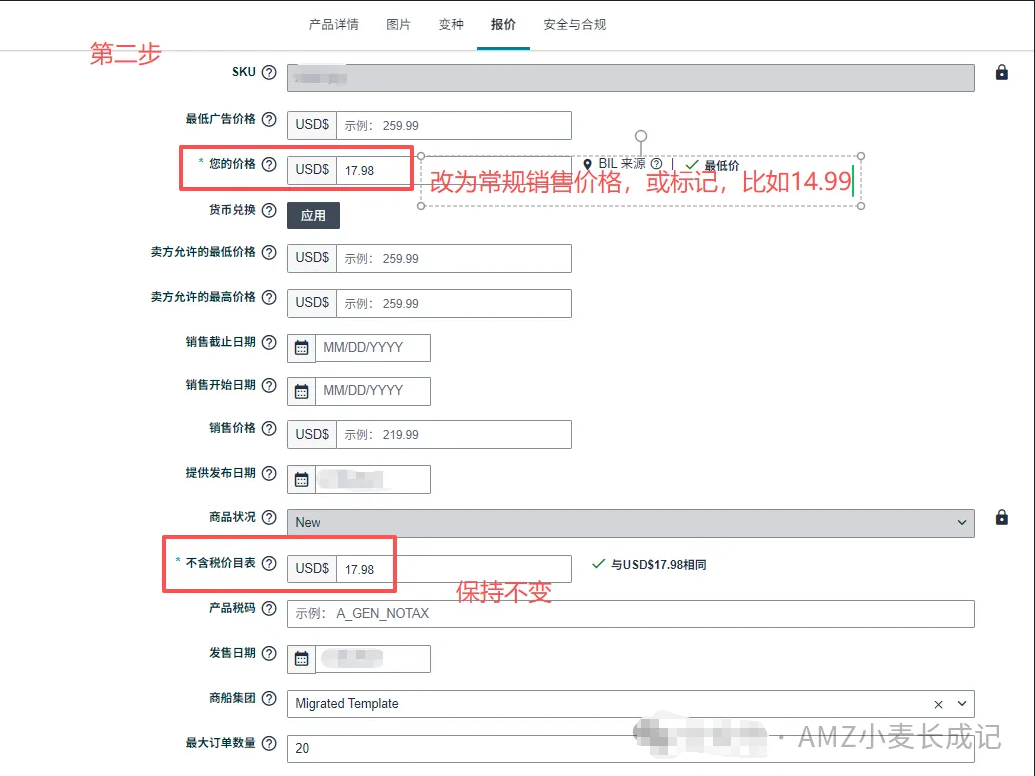Open help icon for 产品税码
1035x776 pixels.
269,608
